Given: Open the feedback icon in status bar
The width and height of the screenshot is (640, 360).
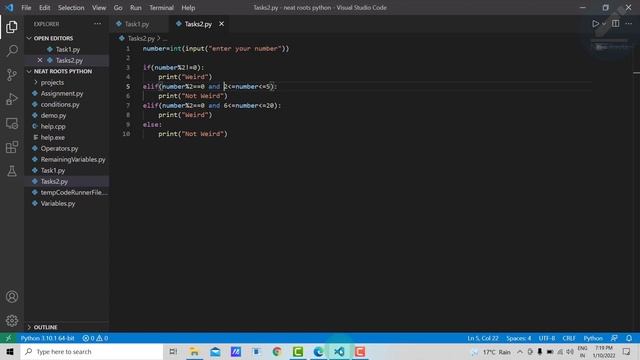Looking at the screenshot, I should [x=614, y=338].
